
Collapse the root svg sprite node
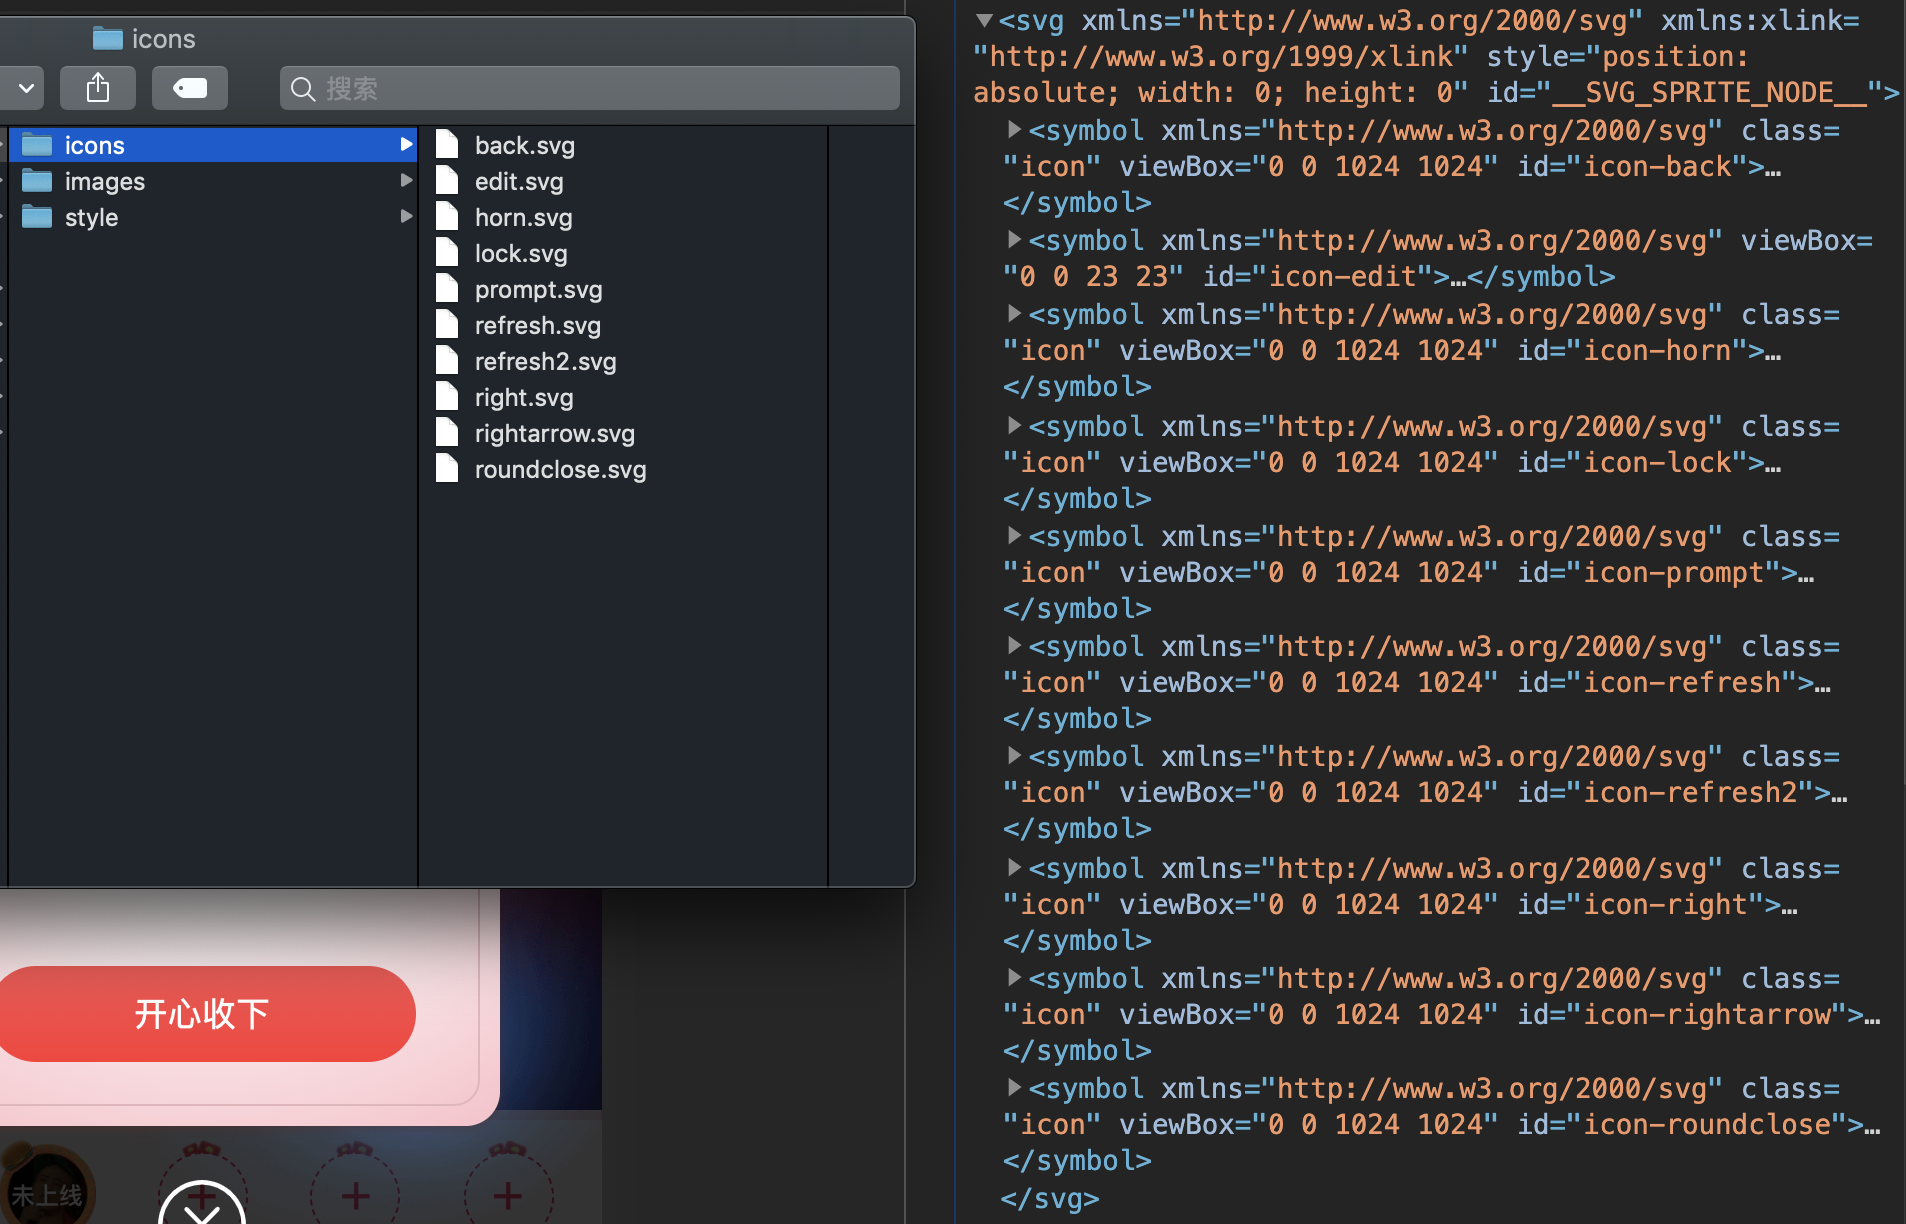(x=984, y=20)
